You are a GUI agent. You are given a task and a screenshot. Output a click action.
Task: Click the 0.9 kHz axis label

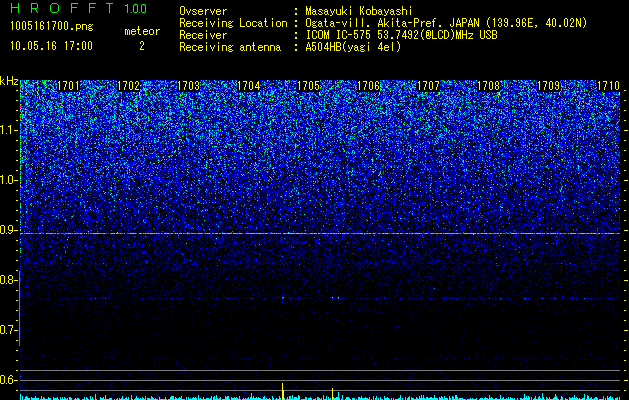[x=8, y=230]
